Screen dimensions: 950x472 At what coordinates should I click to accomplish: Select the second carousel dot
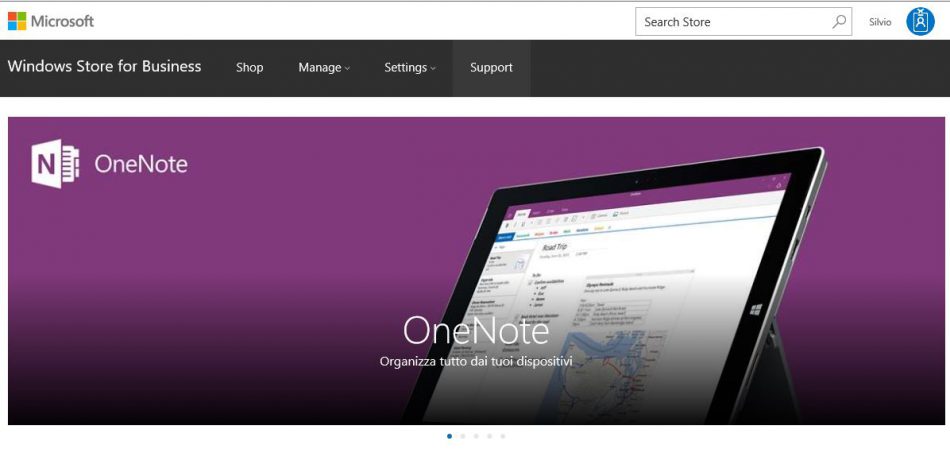point(463,436)
